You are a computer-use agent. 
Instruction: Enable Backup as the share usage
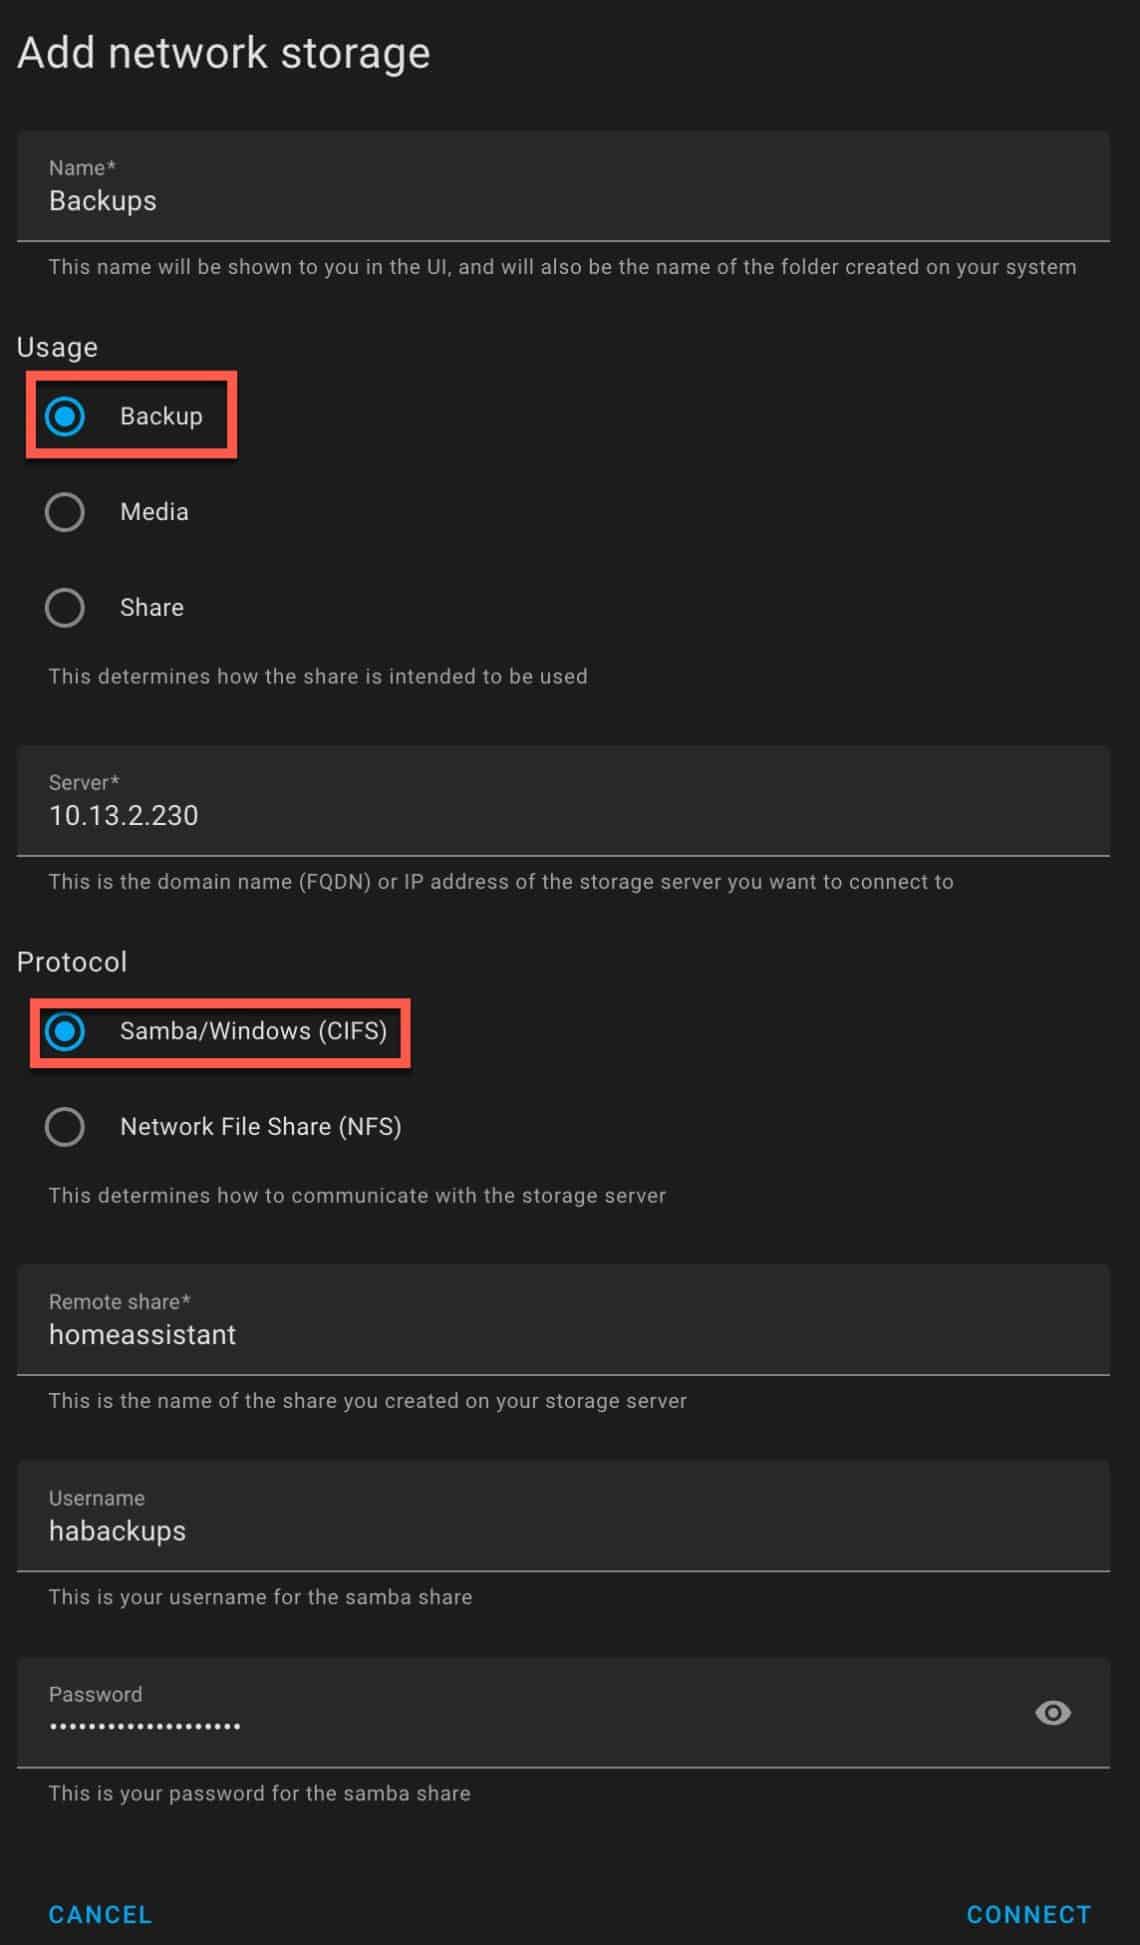tap(64, 416)
